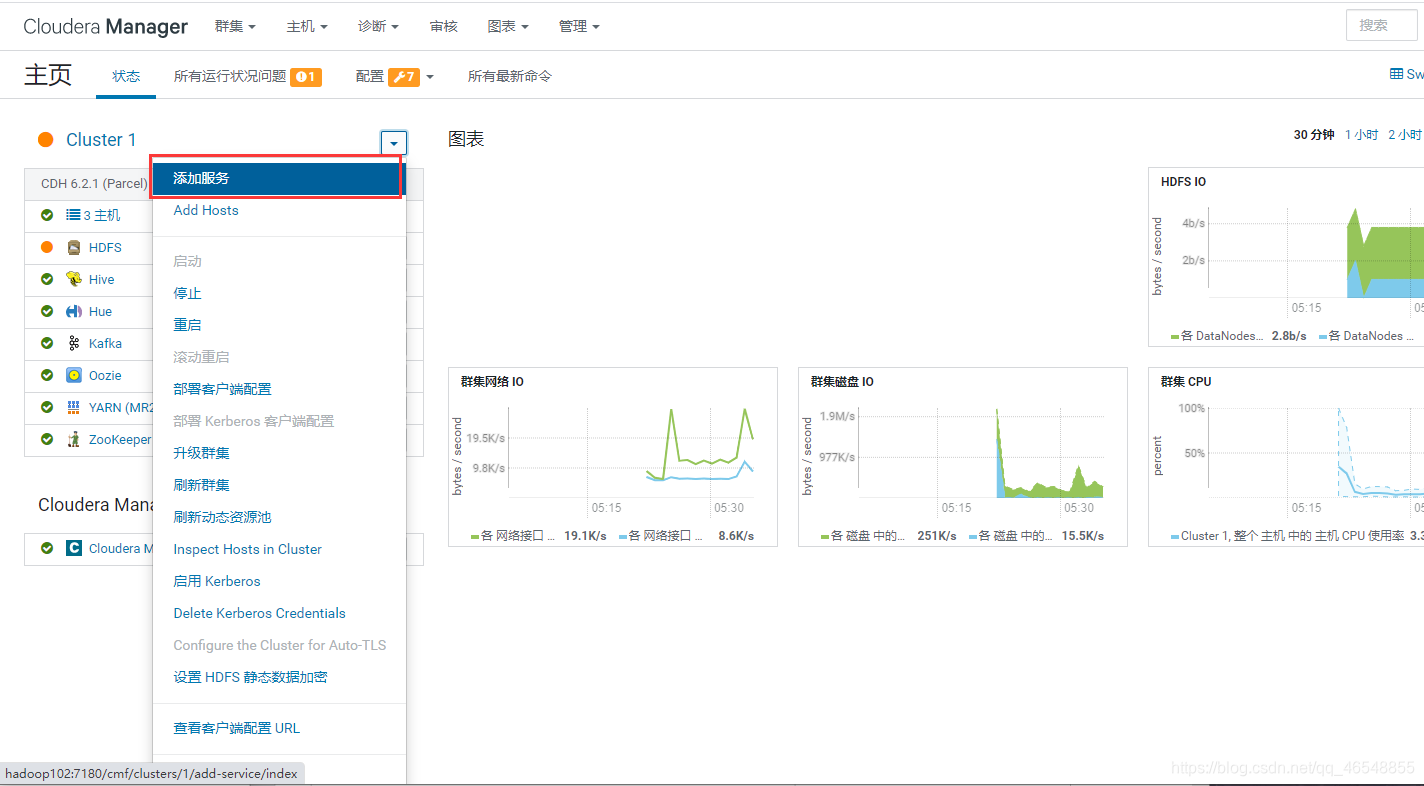Click the Cloudera Manager logo
This screenshot has height=786, width=1424.
click(x=105, y=26)
